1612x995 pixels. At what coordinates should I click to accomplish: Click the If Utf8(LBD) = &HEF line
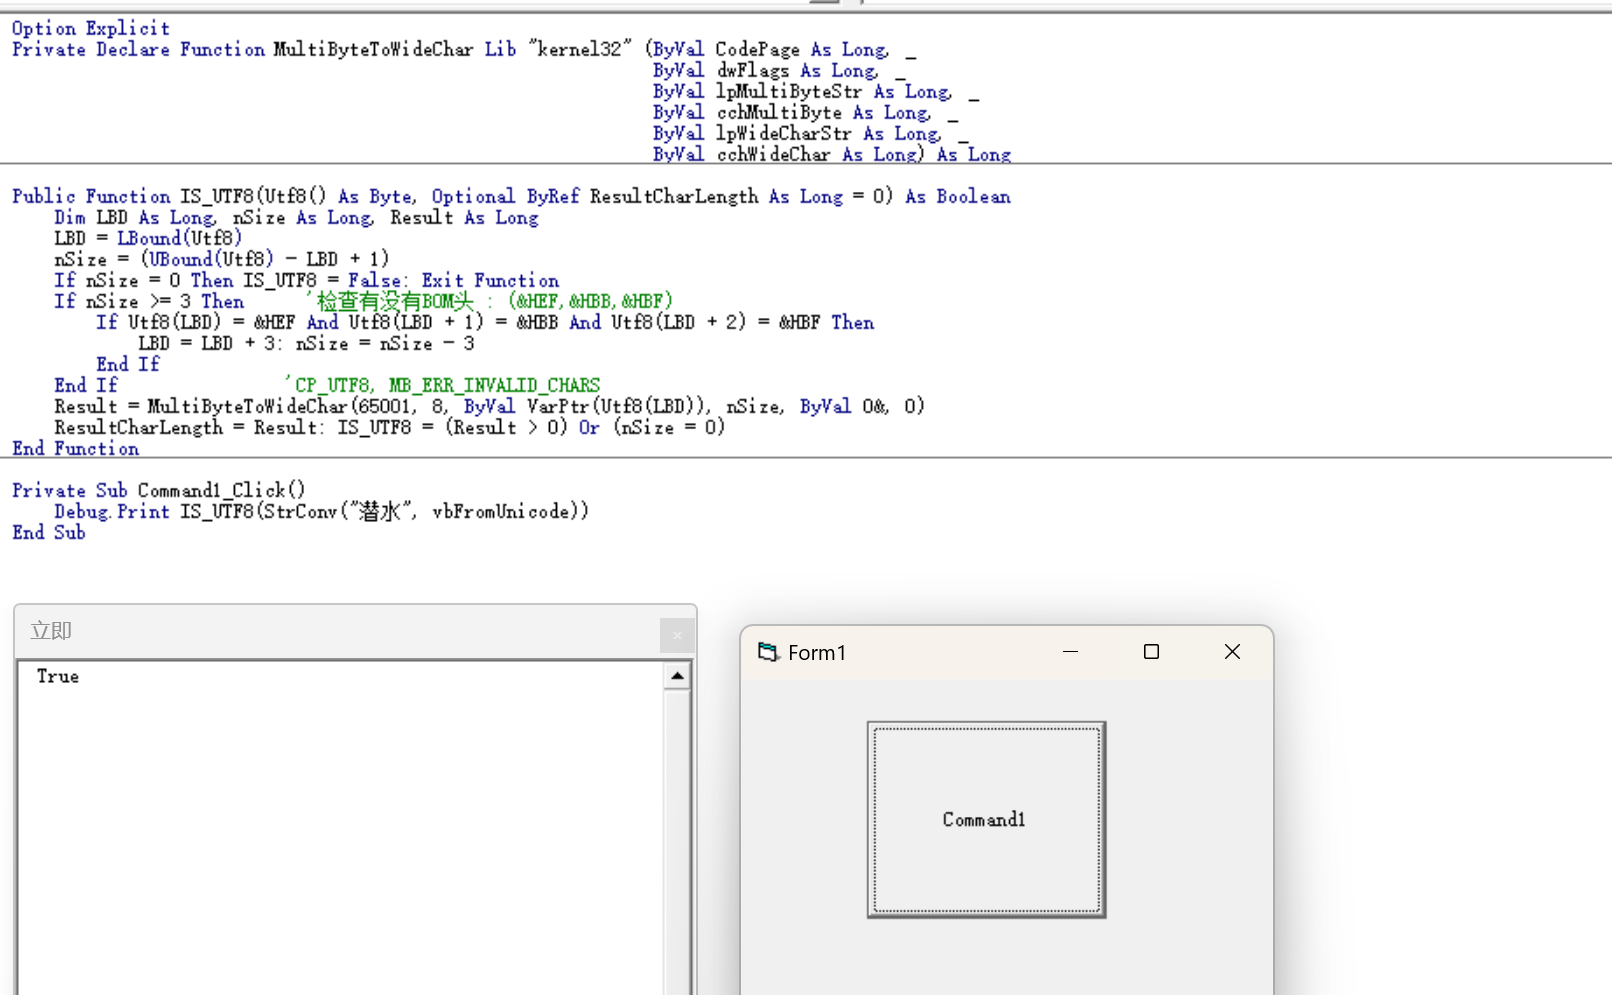point(485,322)
